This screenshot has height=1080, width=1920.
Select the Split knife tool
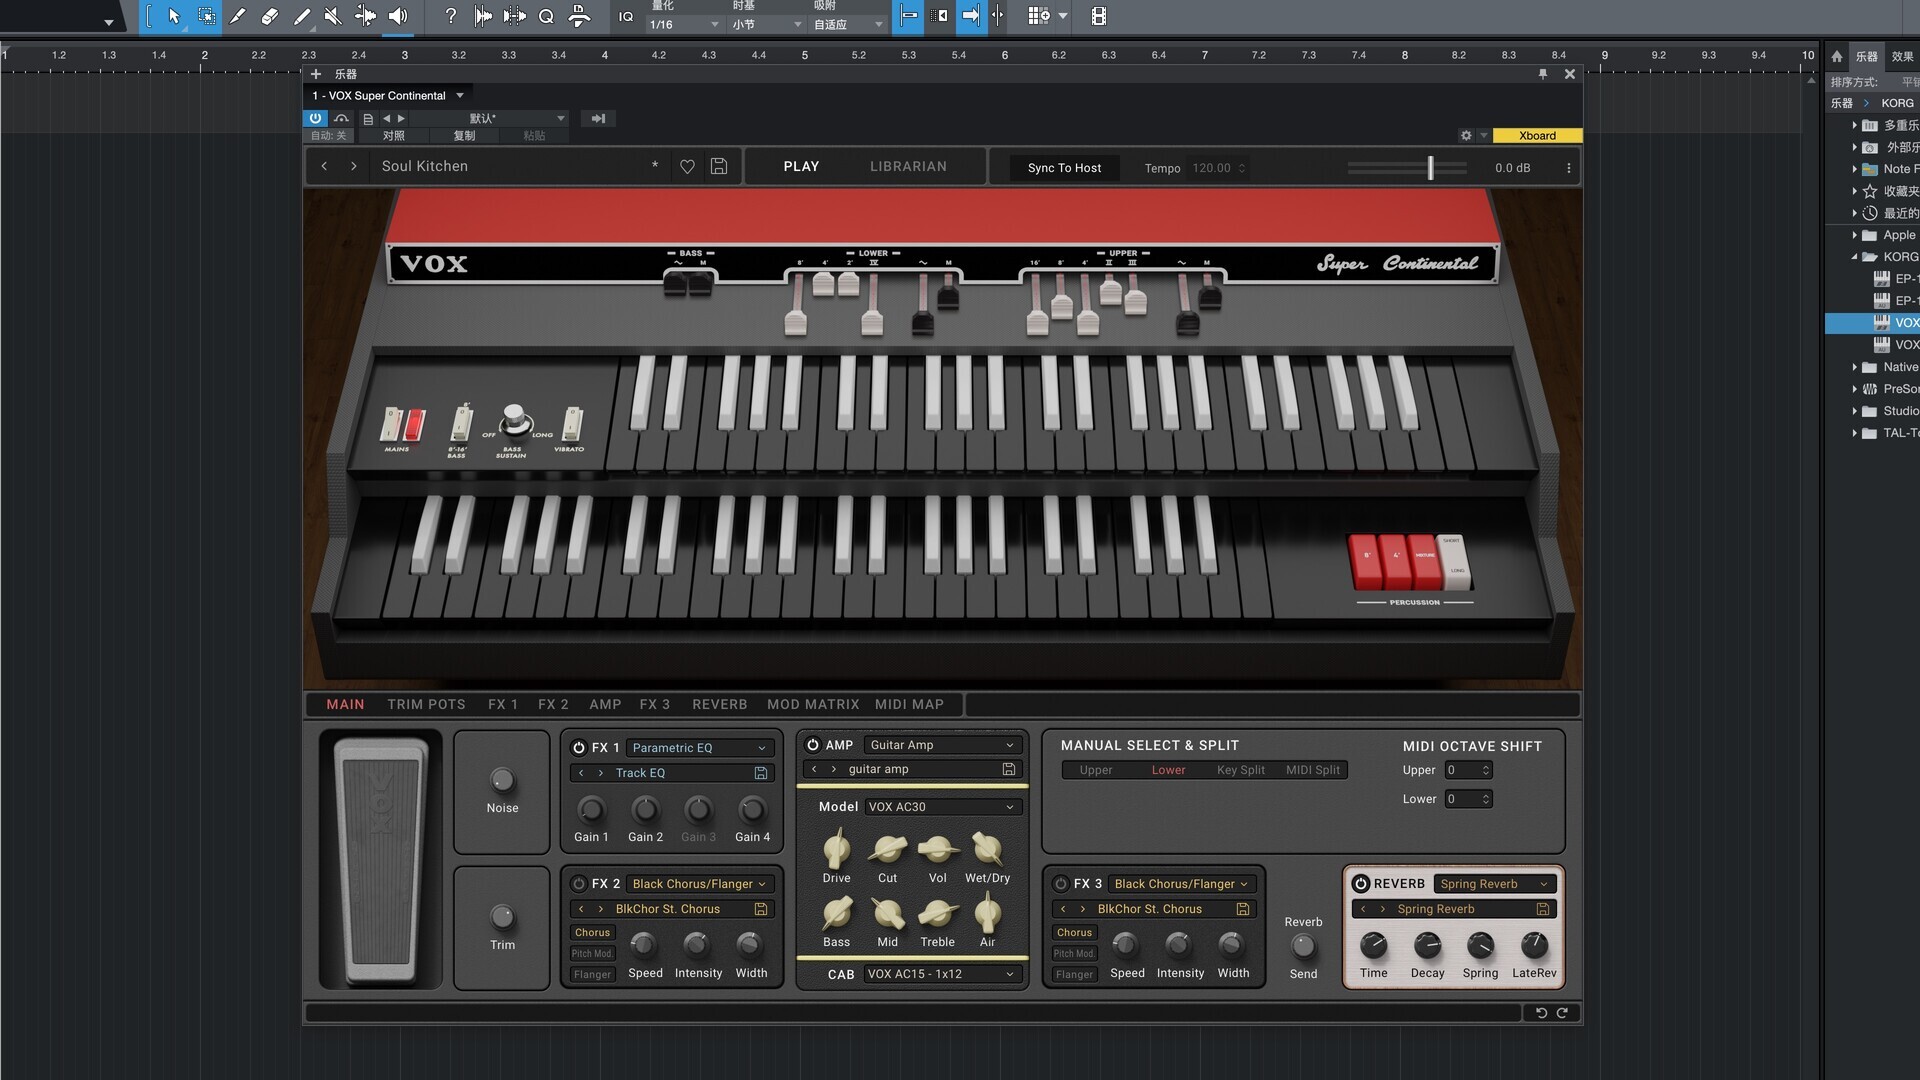(237, 16)
